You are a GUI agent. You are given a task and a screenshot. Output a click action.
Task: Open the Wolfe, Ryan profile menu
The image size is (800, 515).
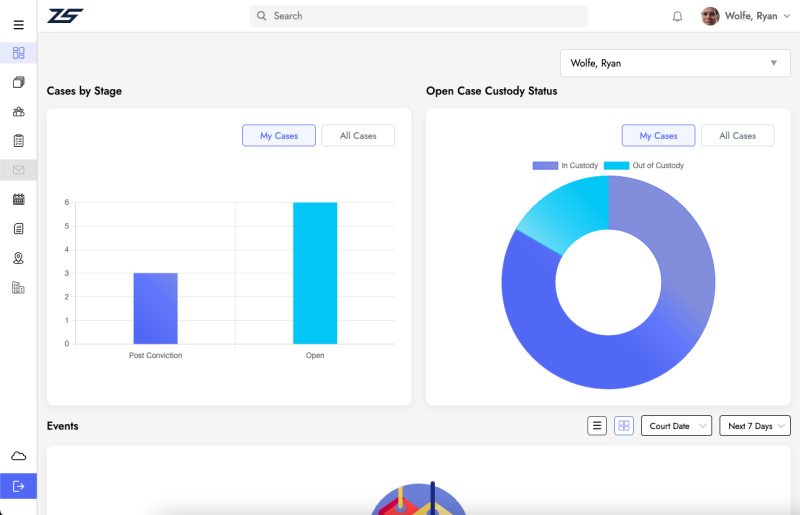[745, 16]
